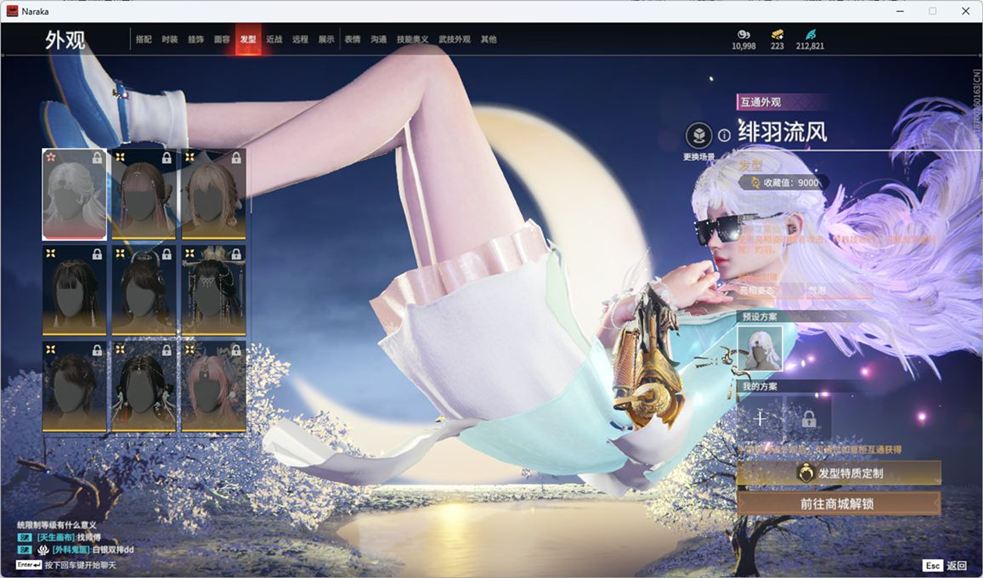Click the locked scheme slot under 我的方案
Image resolution: width=983 pixels, height=578 pixels.
[809, 418]
